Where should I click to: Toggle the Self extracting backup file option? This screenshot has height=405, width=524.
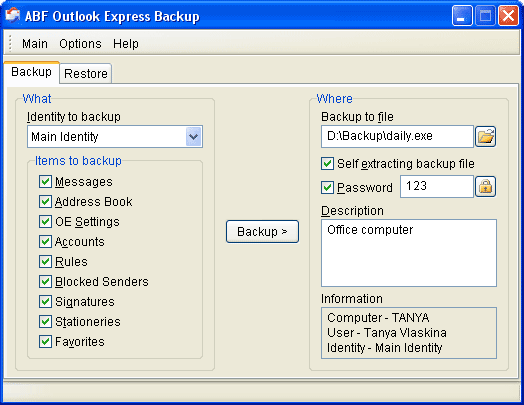(x=327, y=164)
